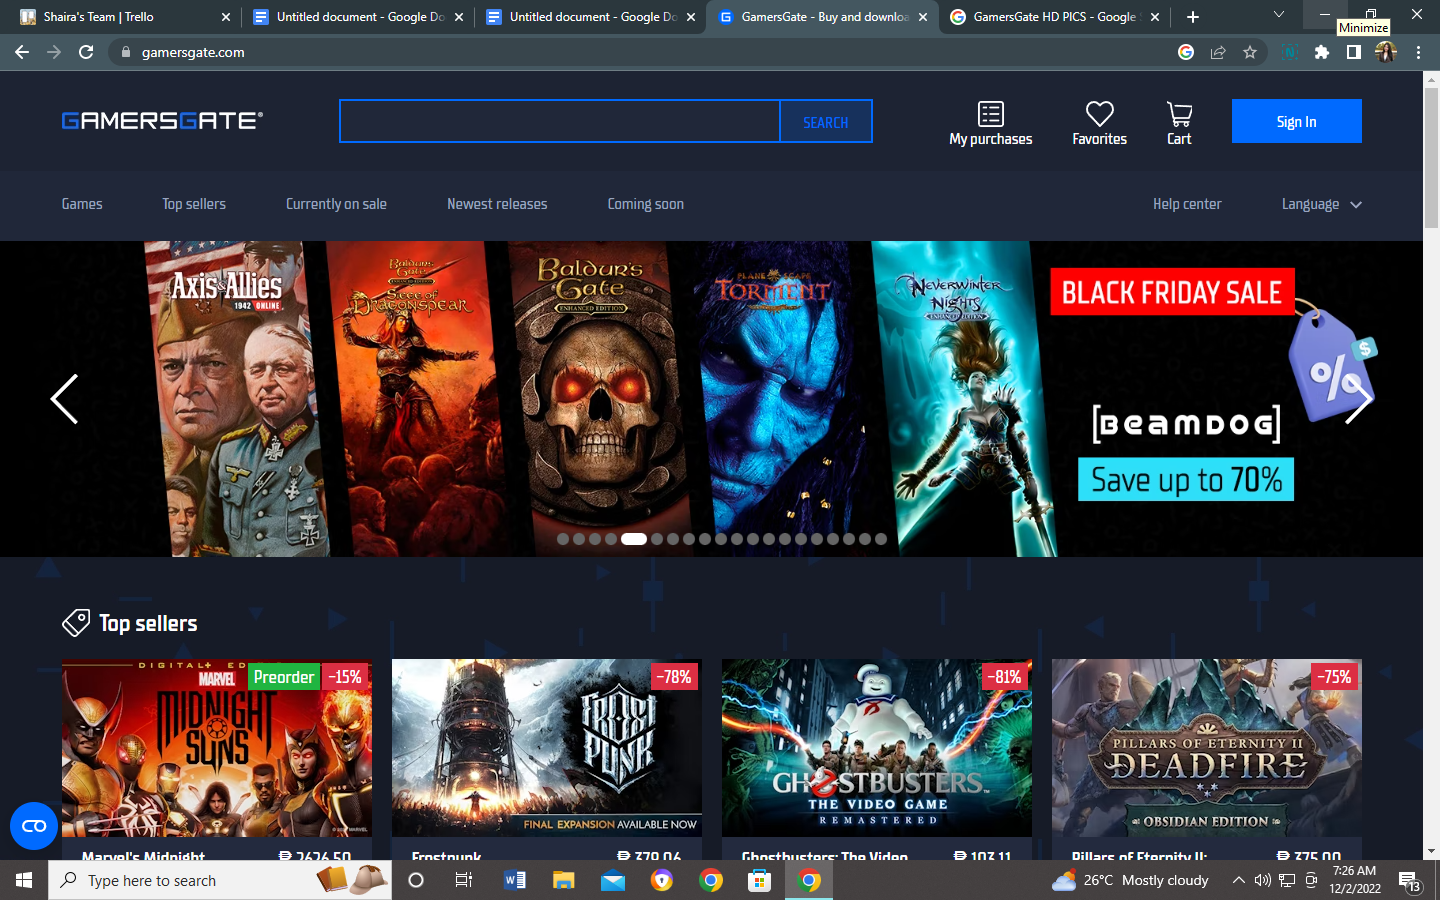Open Newest releases page
The height and width of the screenshot is (900, 1440).
pyautogui.click(x=497, y=204)
